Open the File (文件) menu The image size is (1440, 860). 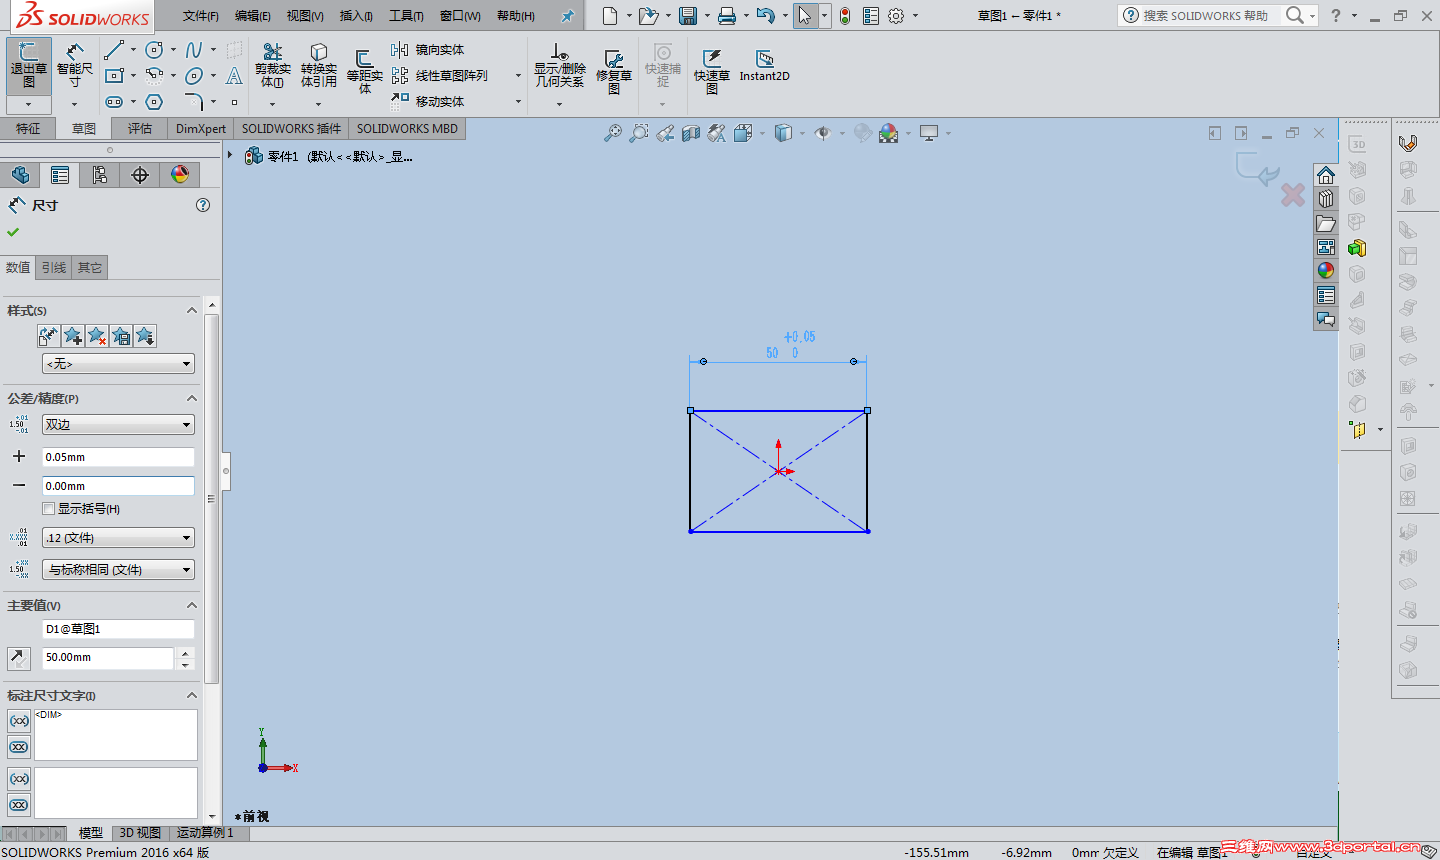click(x=201, y=16)
